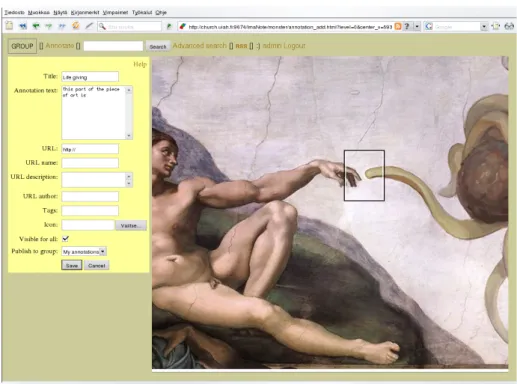Open the address bar history dropdown arrow
The width and height of the screenshot is (517, 384).
click(417, 26)
